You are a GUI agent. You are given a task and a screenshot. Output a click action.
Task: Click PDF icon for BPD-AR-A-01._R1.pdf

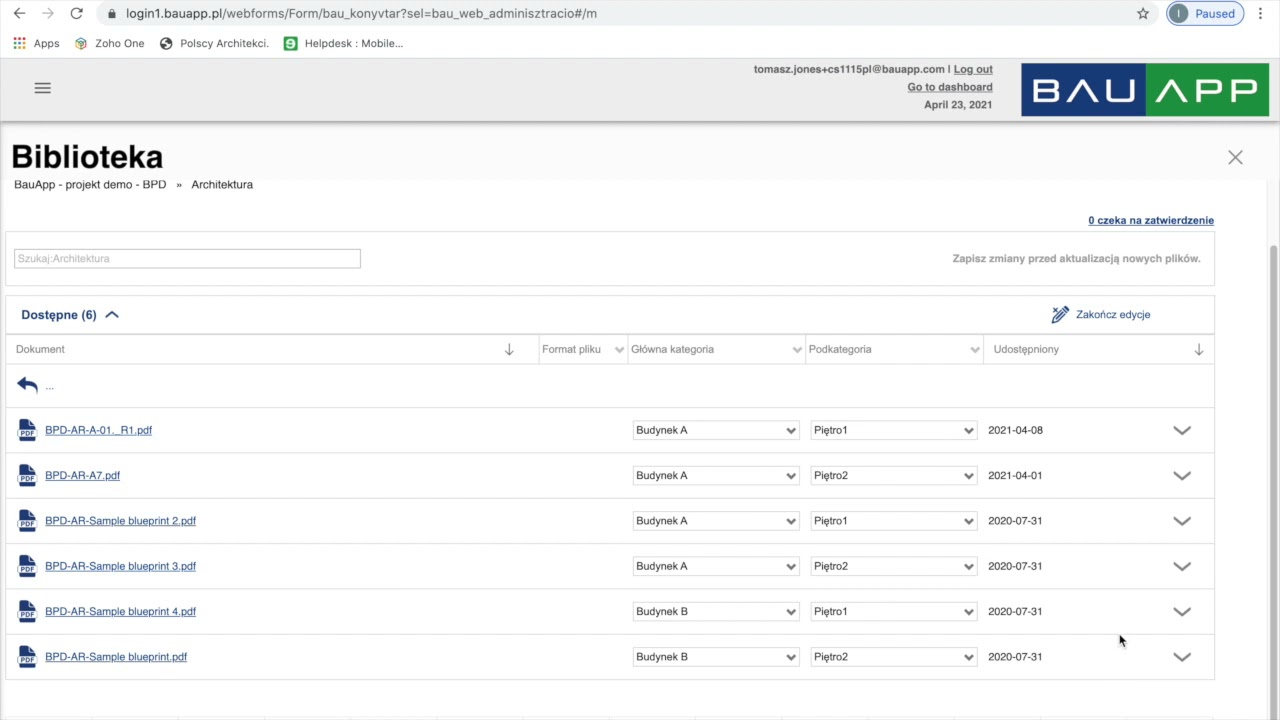tap(27, 430)
